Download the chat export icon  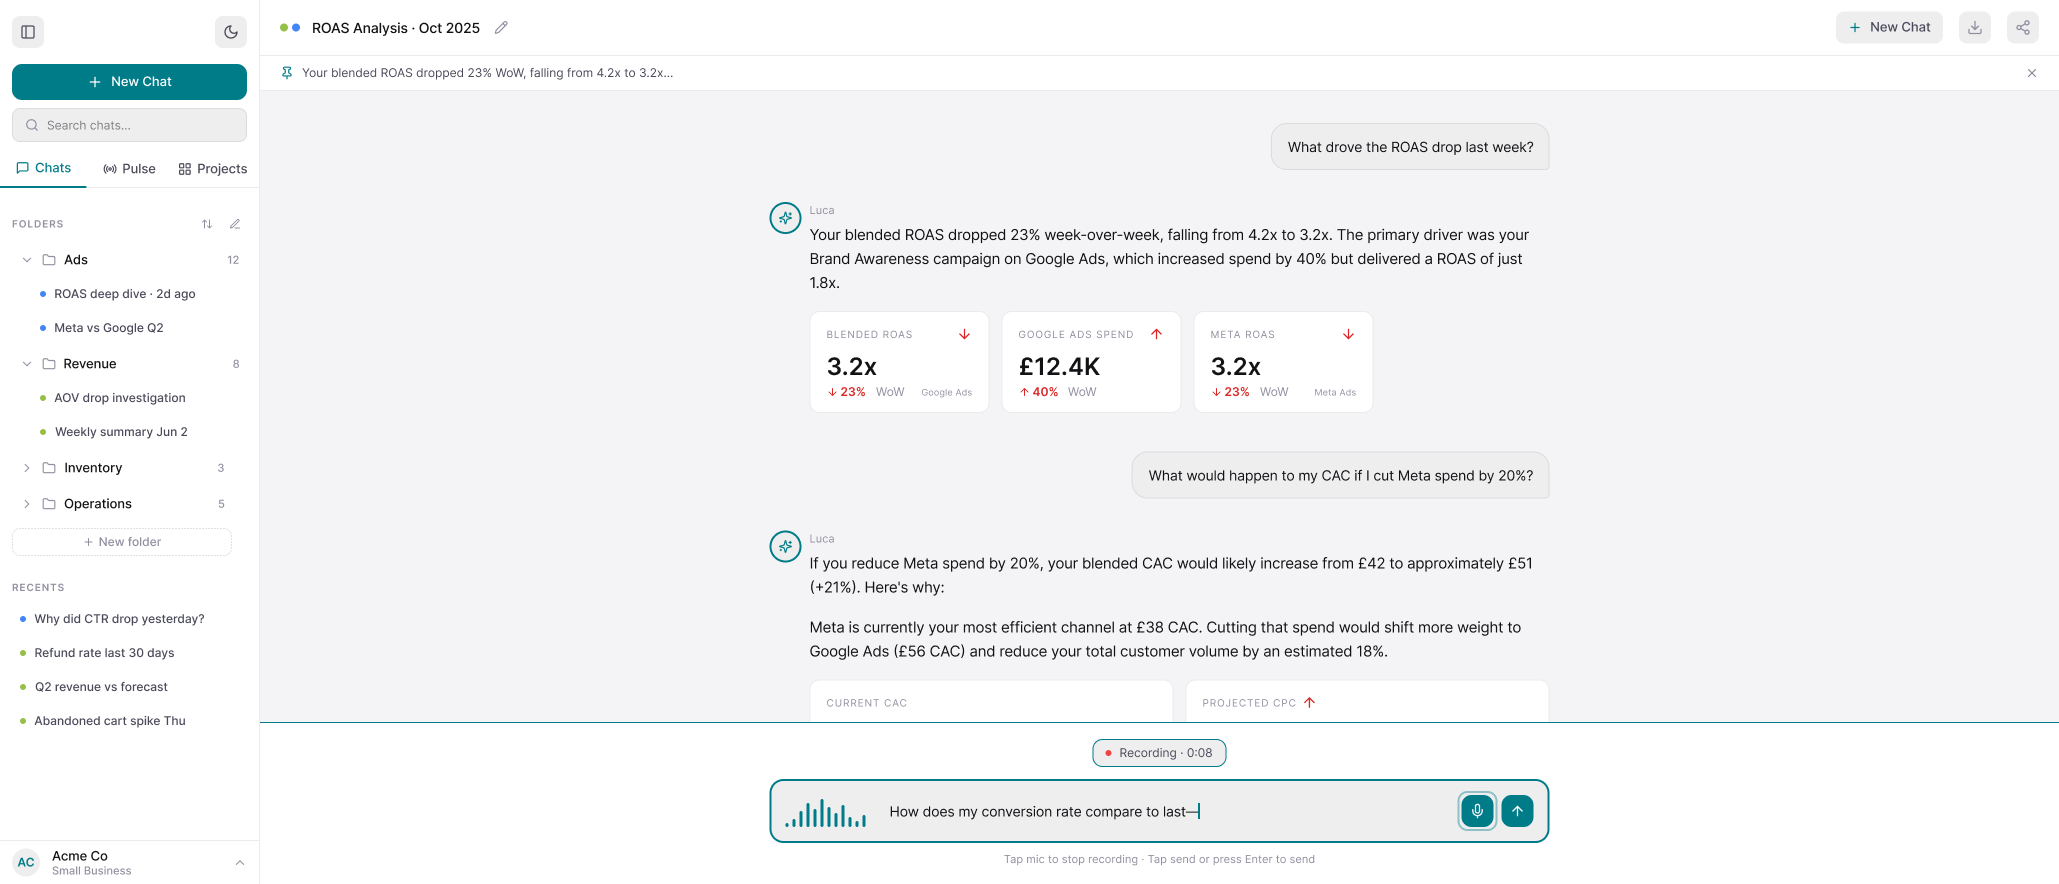(x=1975, y=28)
